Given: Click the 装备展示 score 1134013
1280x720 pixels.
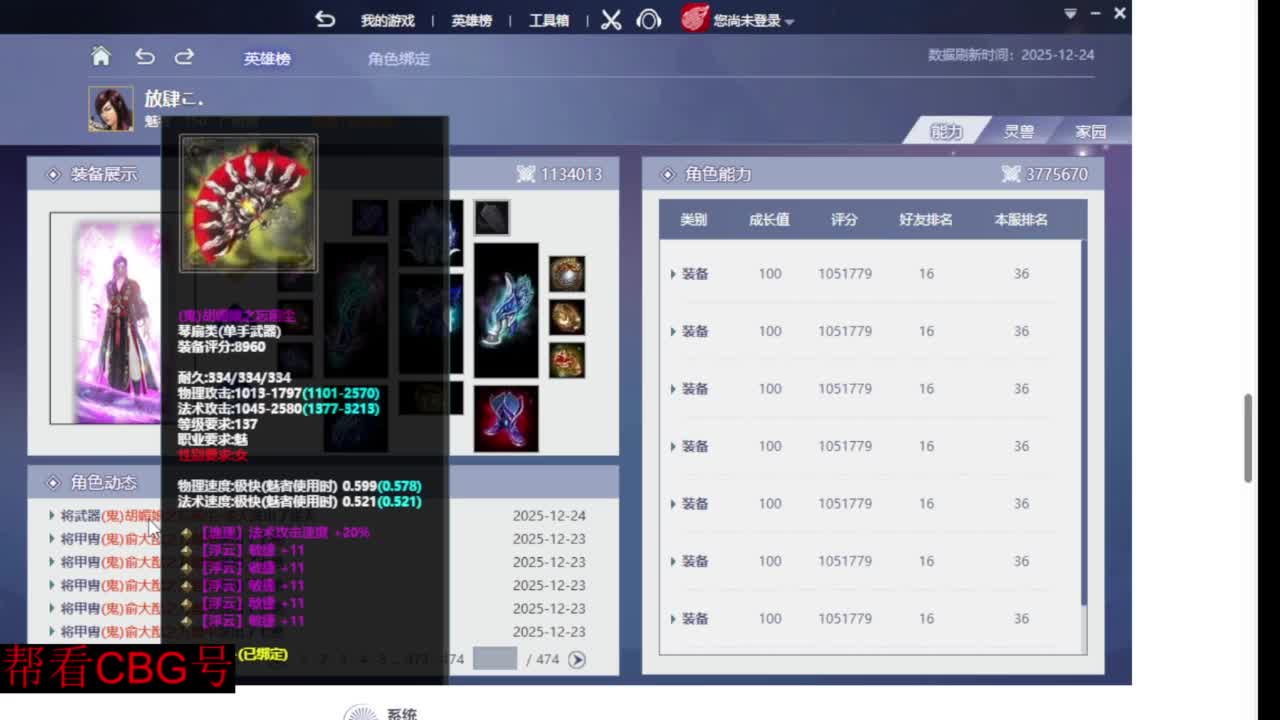Looking at the screenshot, I should [571, 174].
